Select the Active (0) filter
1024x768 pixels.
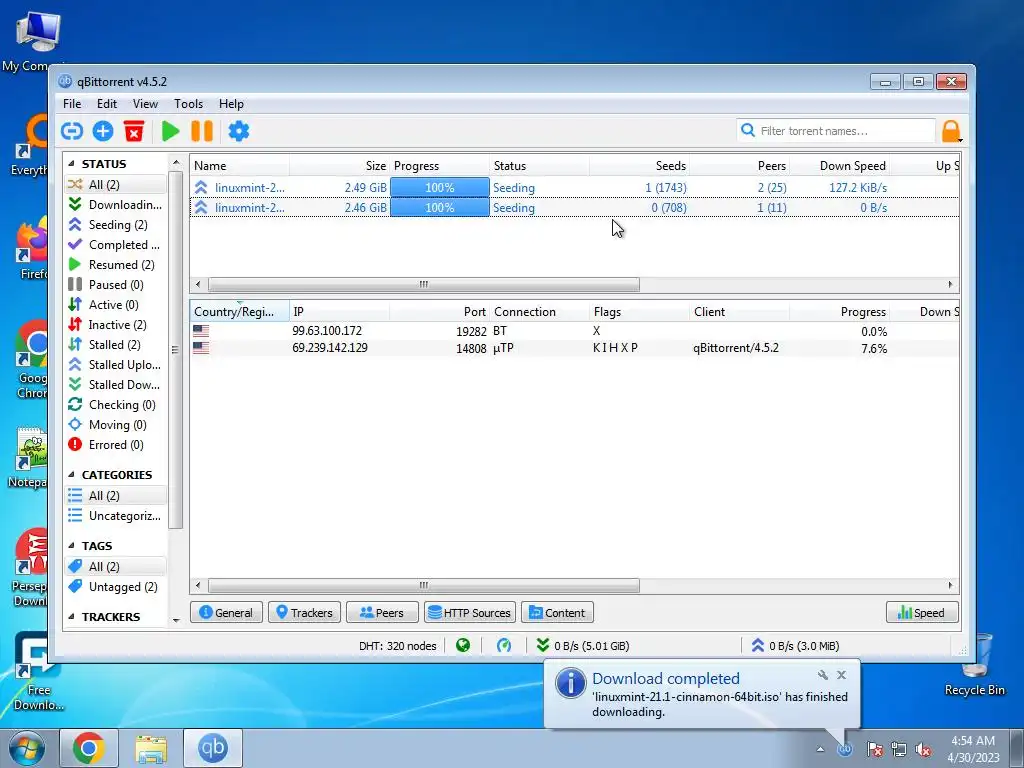click(x=116, y=305)
